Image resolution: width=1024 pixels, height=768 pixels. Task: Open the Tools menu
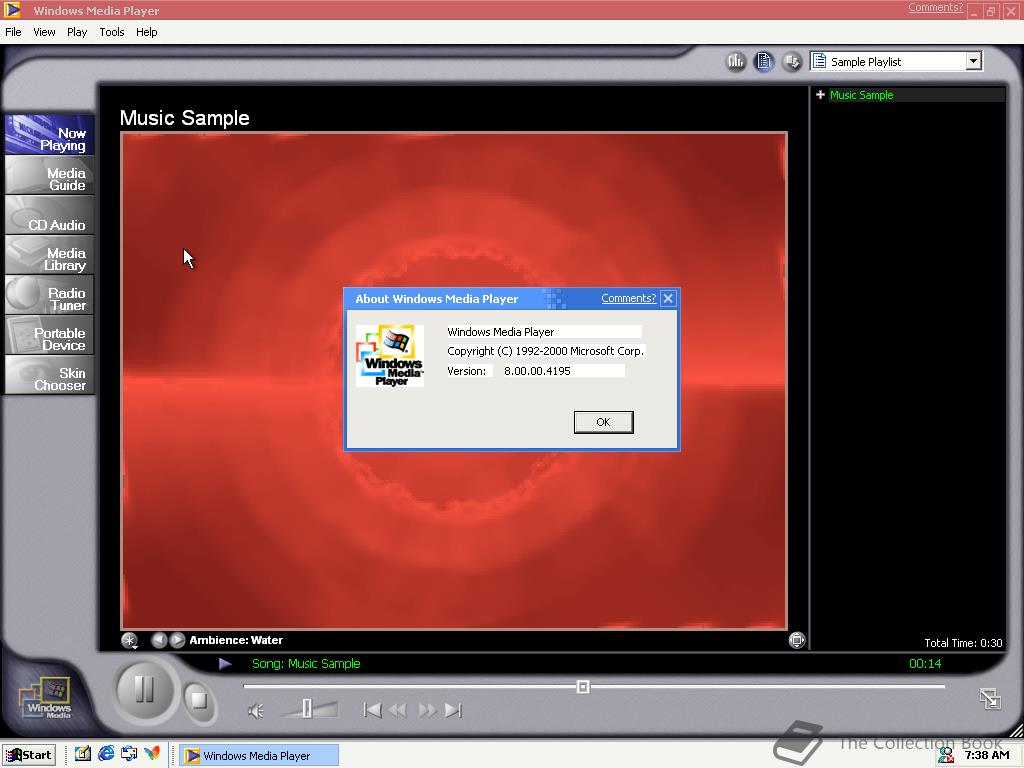point(112,32)
